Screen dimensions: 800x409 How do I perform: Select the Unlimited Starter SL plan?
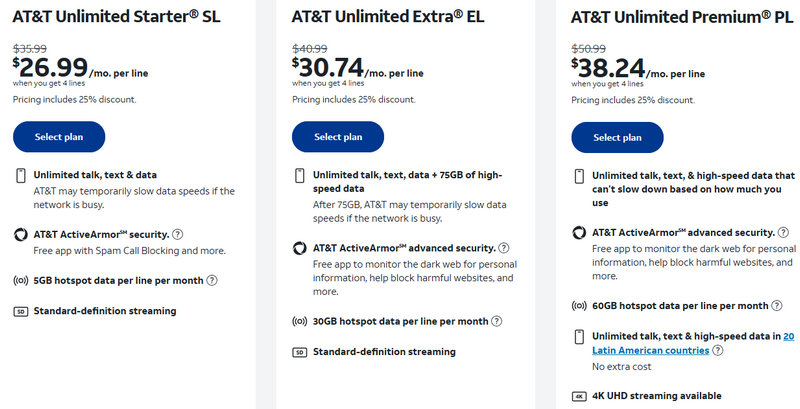coord(59,137)
